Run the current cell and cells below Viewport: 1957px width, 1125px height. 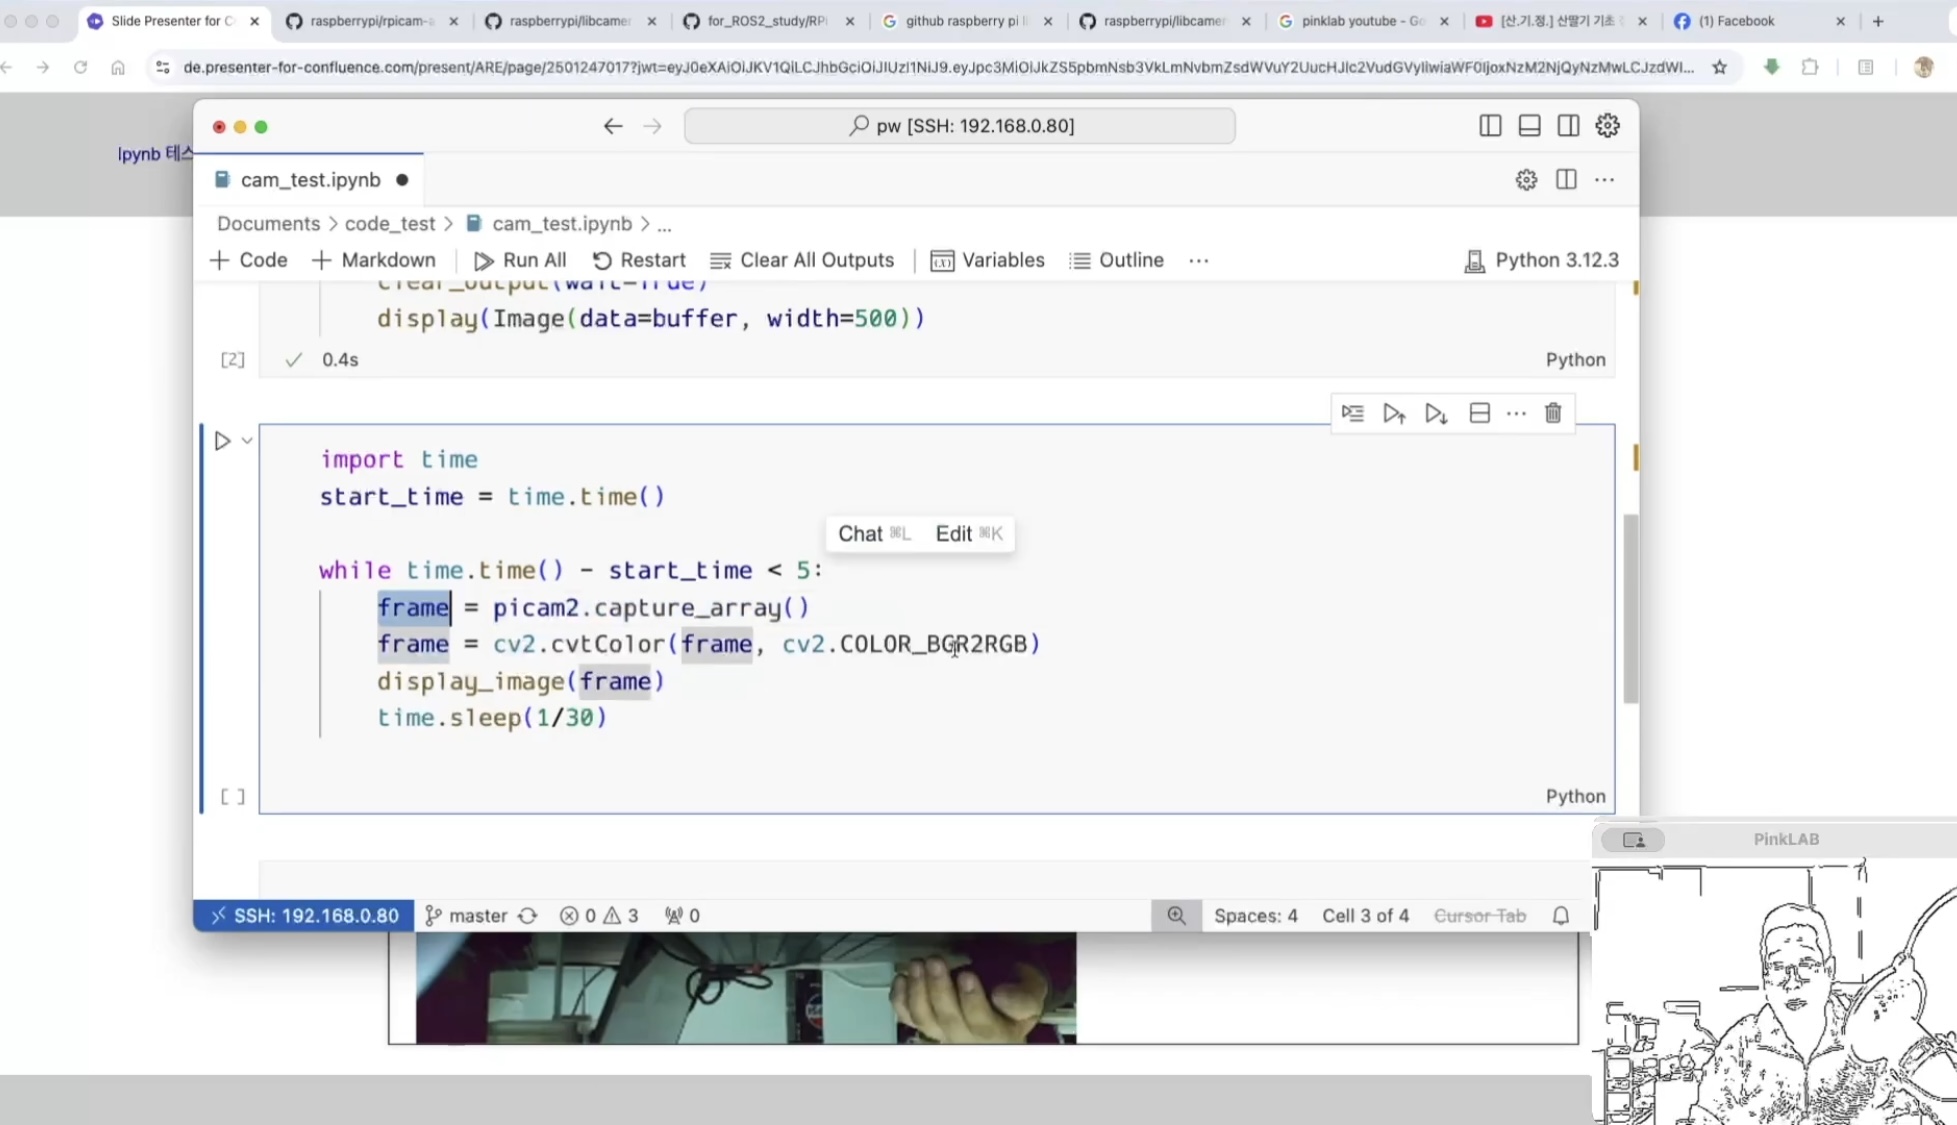point(1436,413)
